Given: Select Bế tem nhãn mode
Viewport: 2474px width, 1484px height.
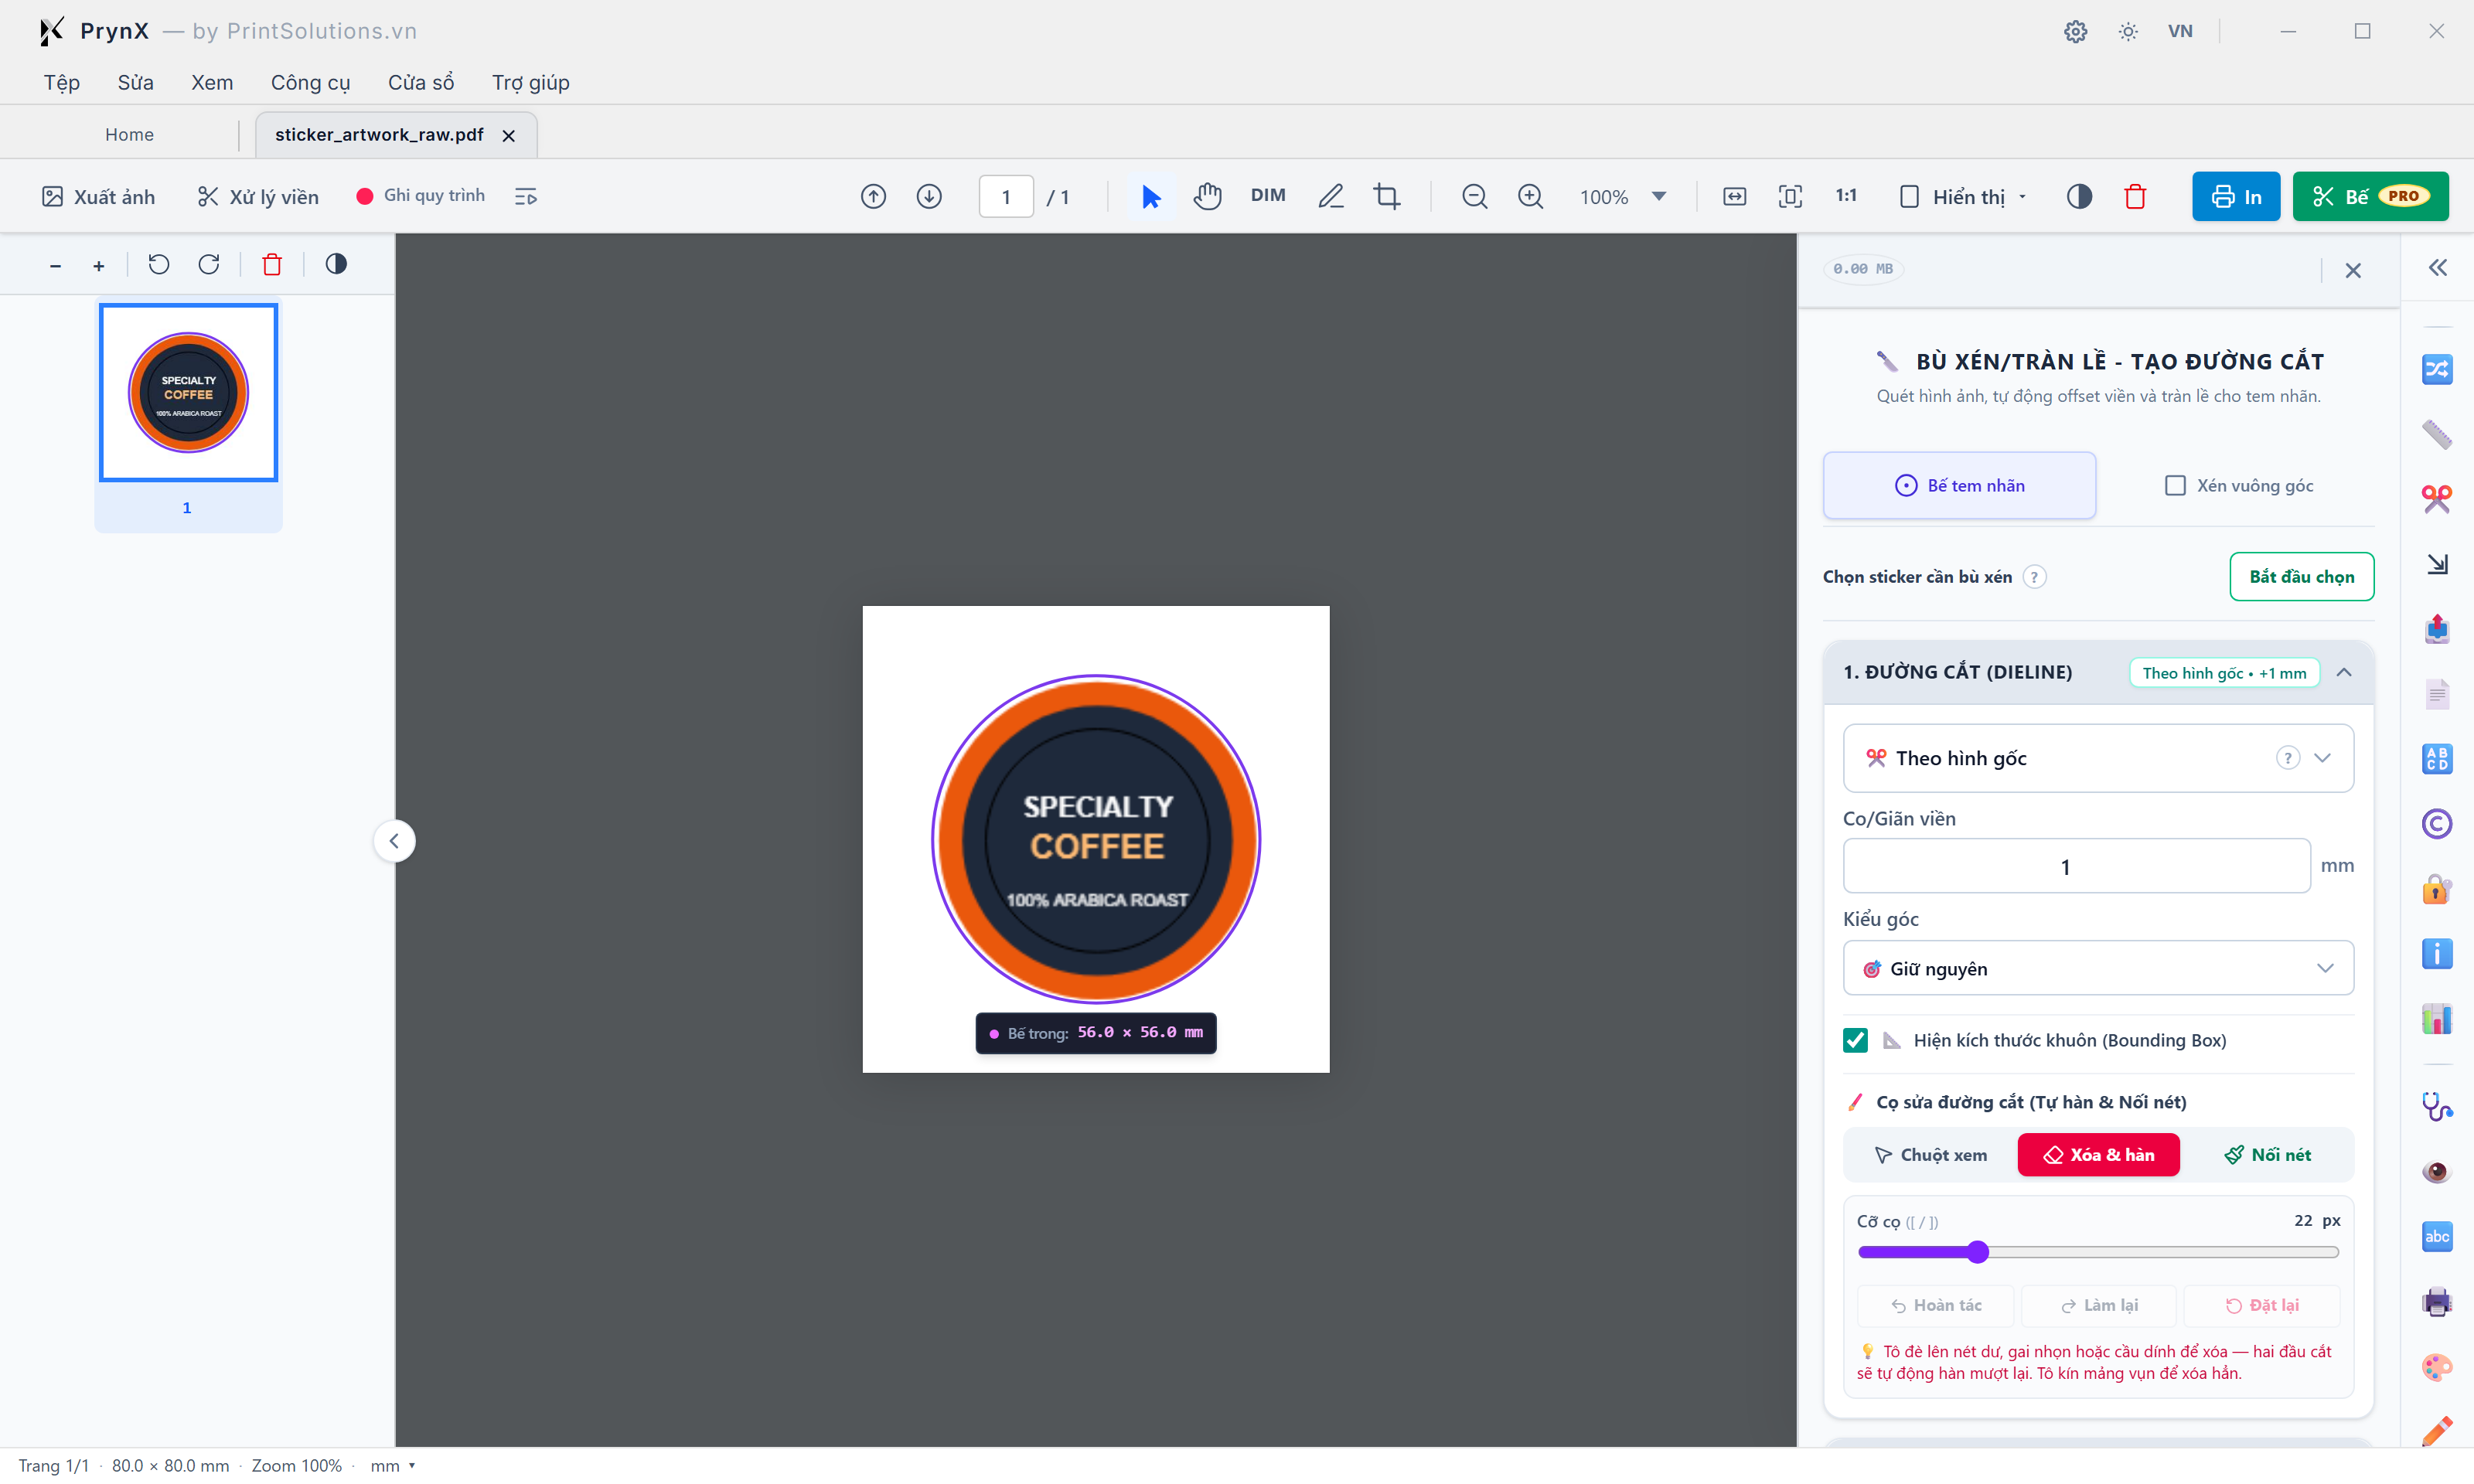Looking at the screenshot, I should pos(1959,486).
